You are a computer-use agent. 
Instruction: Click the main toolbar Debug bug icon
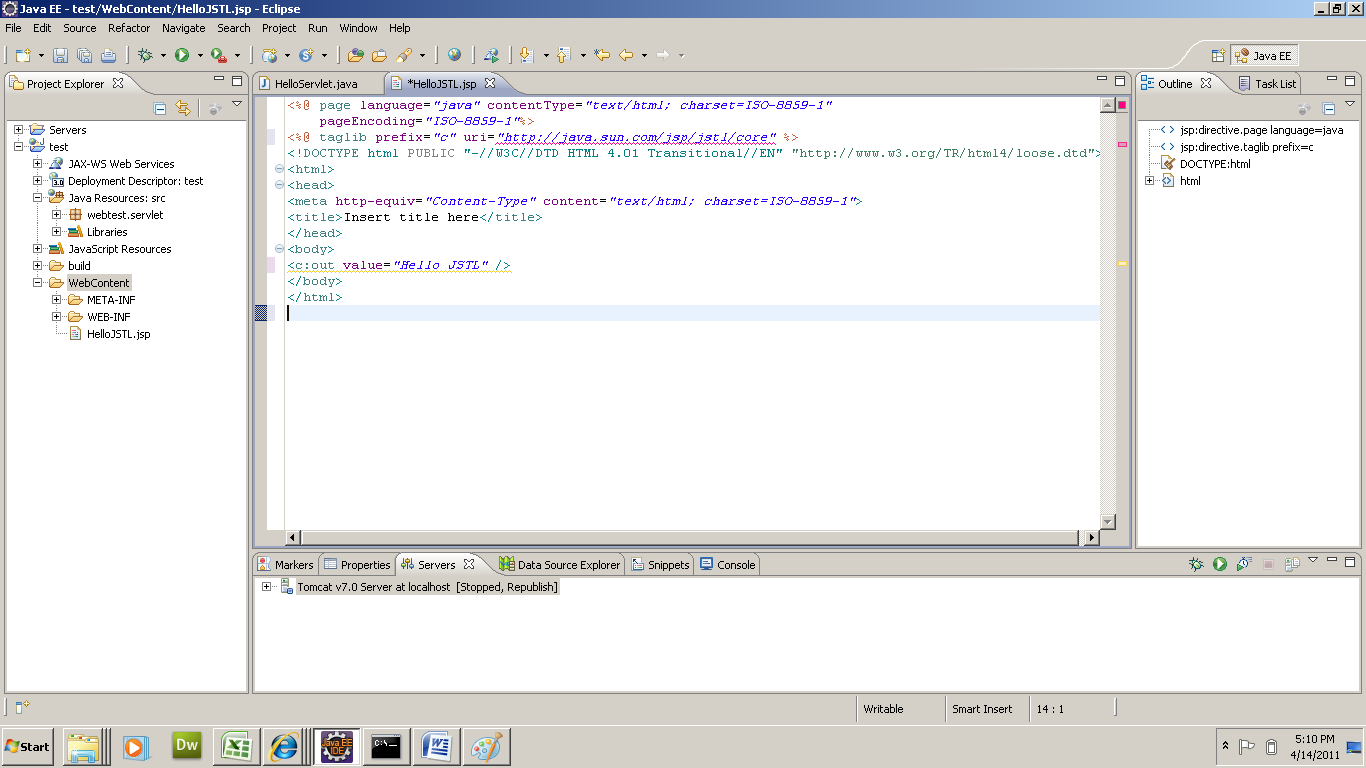point(145,56)
